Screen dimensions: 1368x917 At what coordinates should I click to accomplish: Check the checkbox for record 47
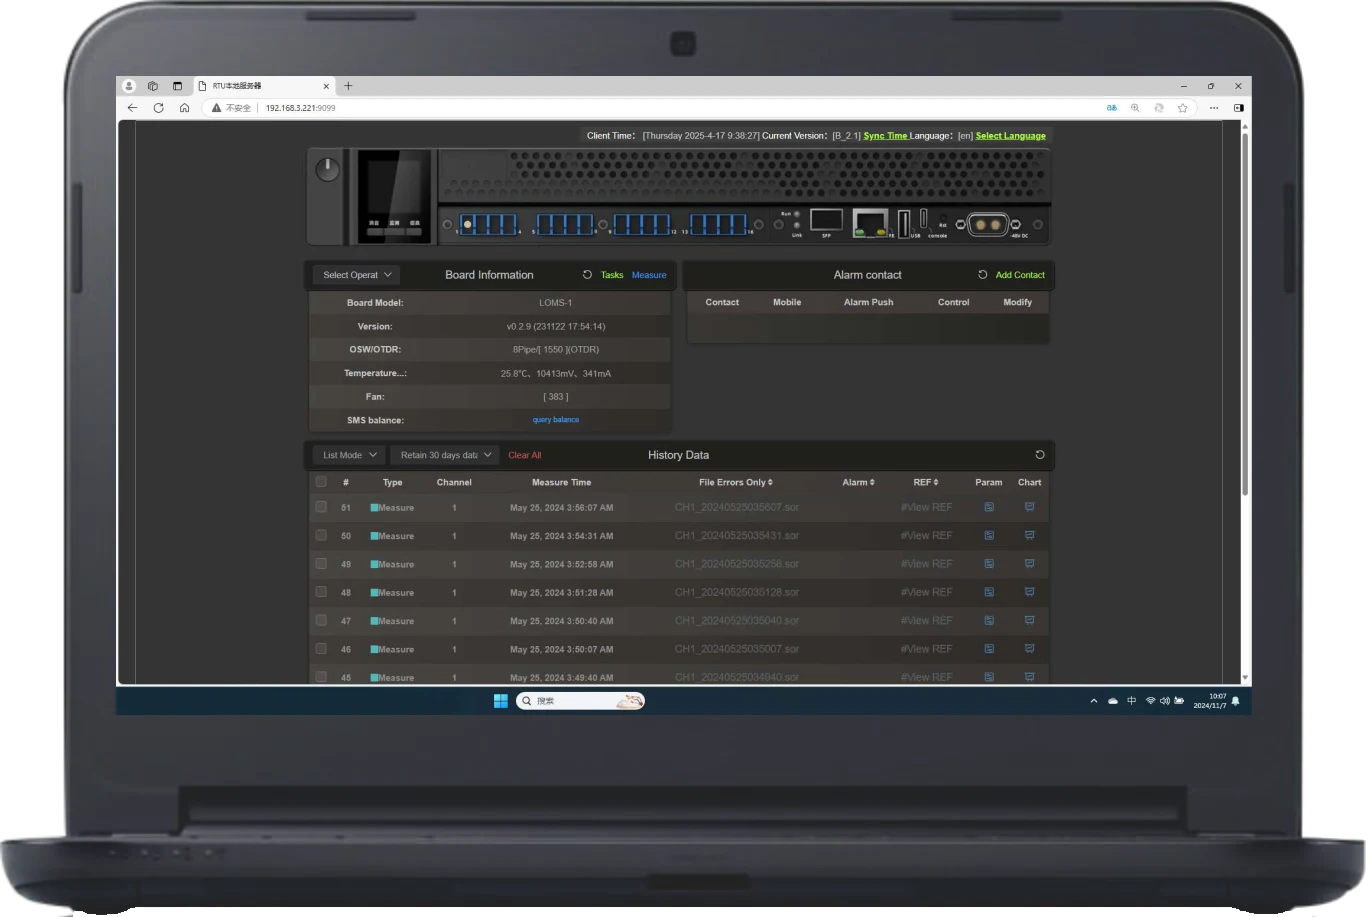point(321,620)
